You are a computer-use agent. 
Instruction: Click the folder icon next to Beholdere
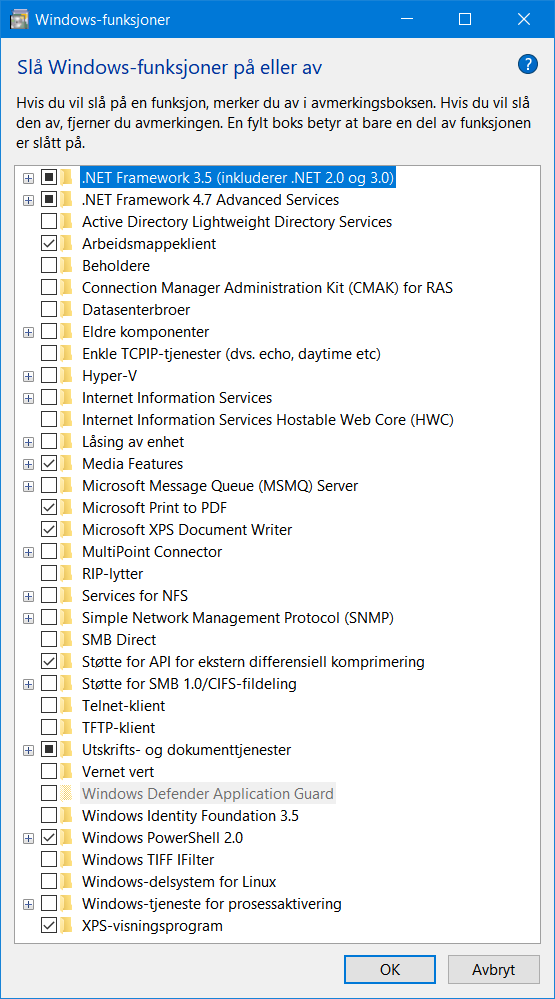(x=66, y=266)
